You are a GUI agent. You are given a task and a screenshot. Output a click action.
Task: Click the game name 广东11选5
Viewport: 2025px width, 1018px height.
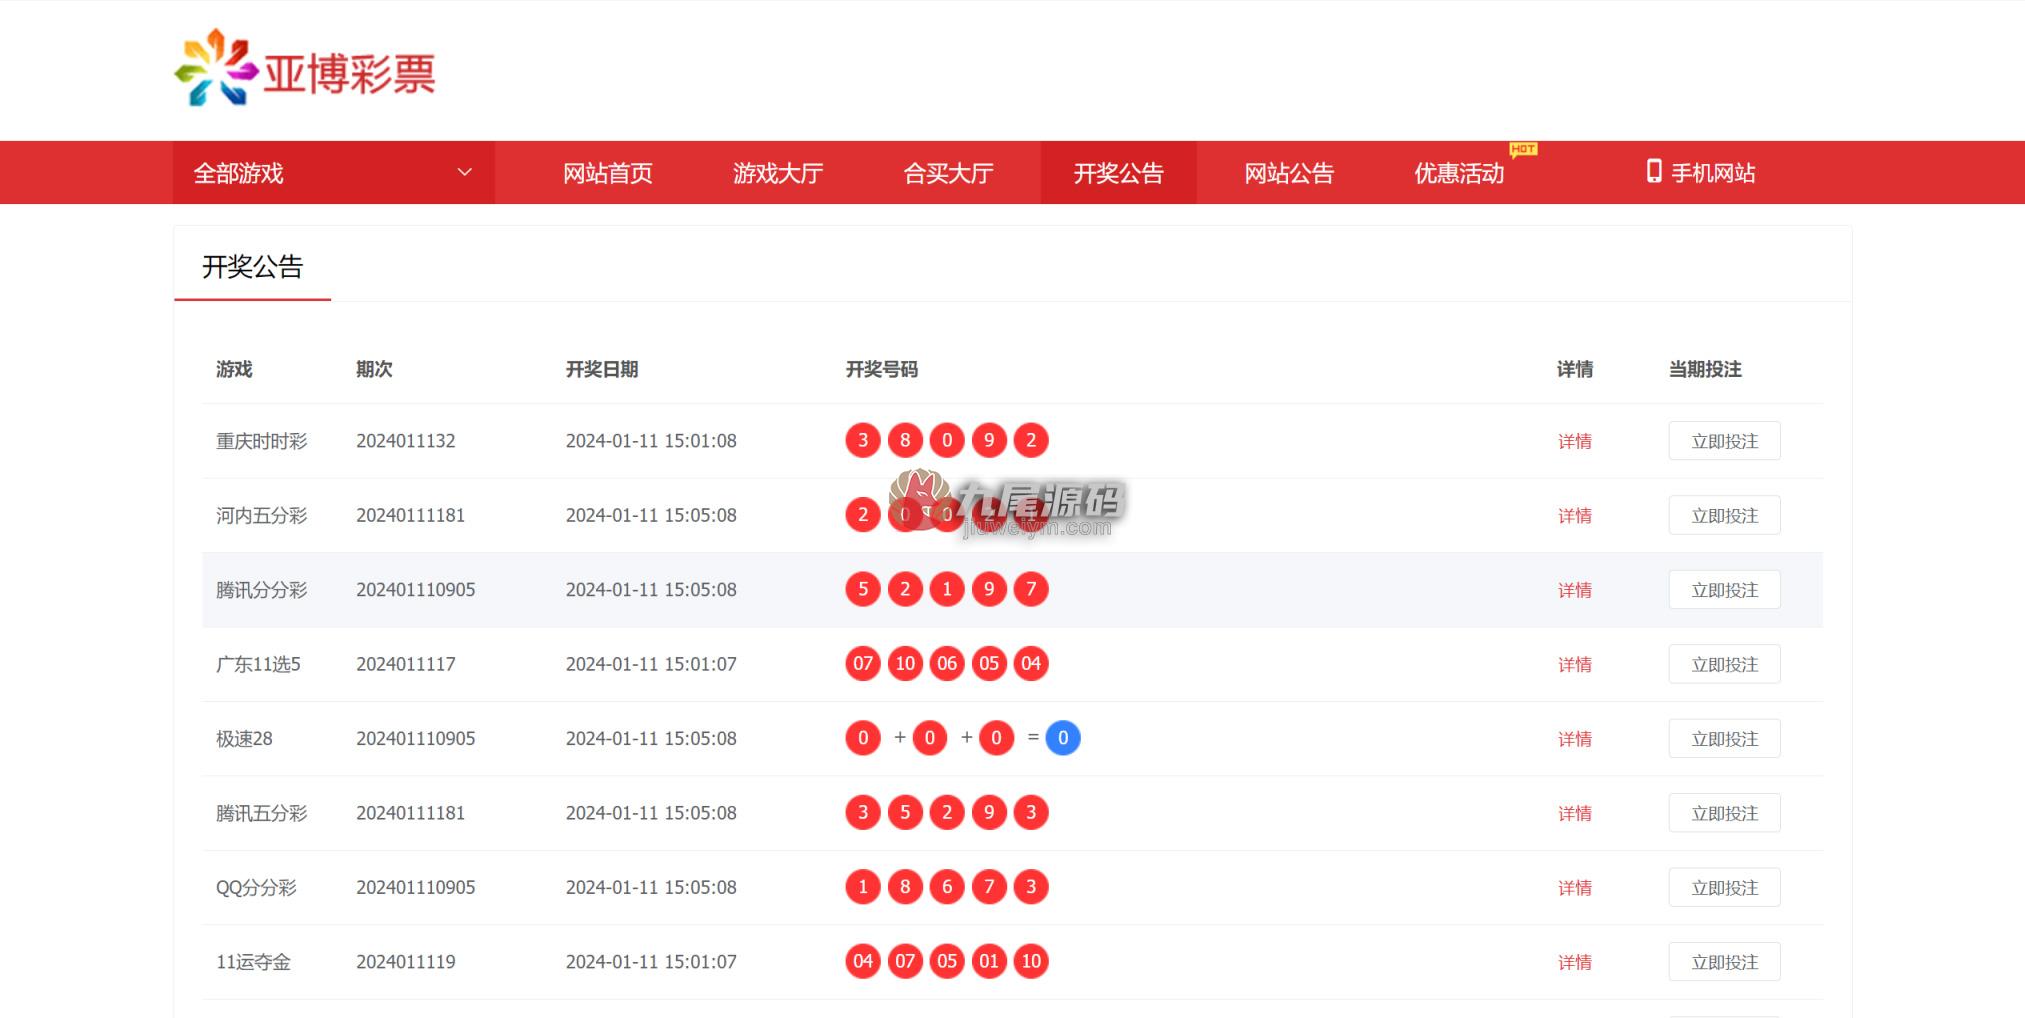[258, 664]
